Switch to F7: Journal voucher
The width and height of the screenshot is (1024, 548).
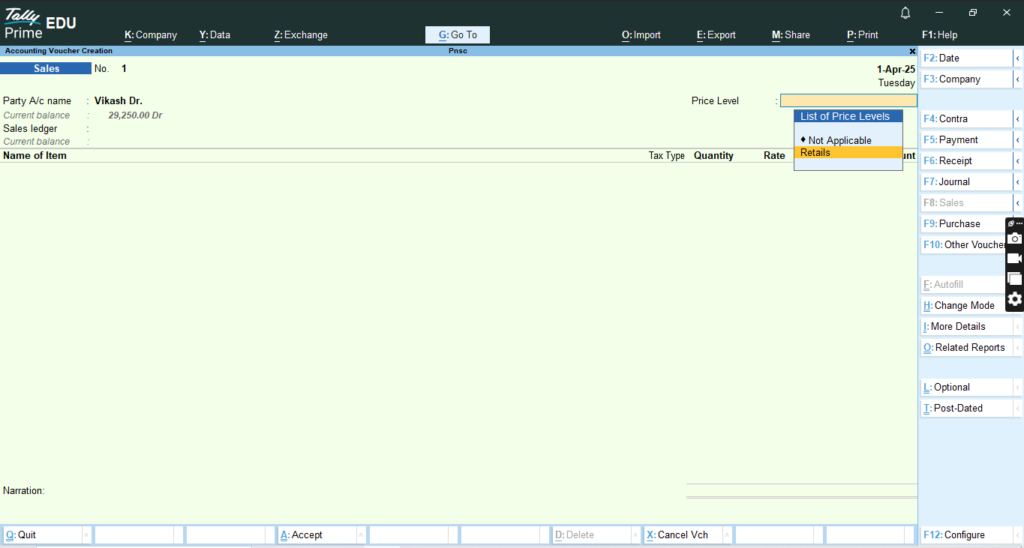tap(966, 182)
